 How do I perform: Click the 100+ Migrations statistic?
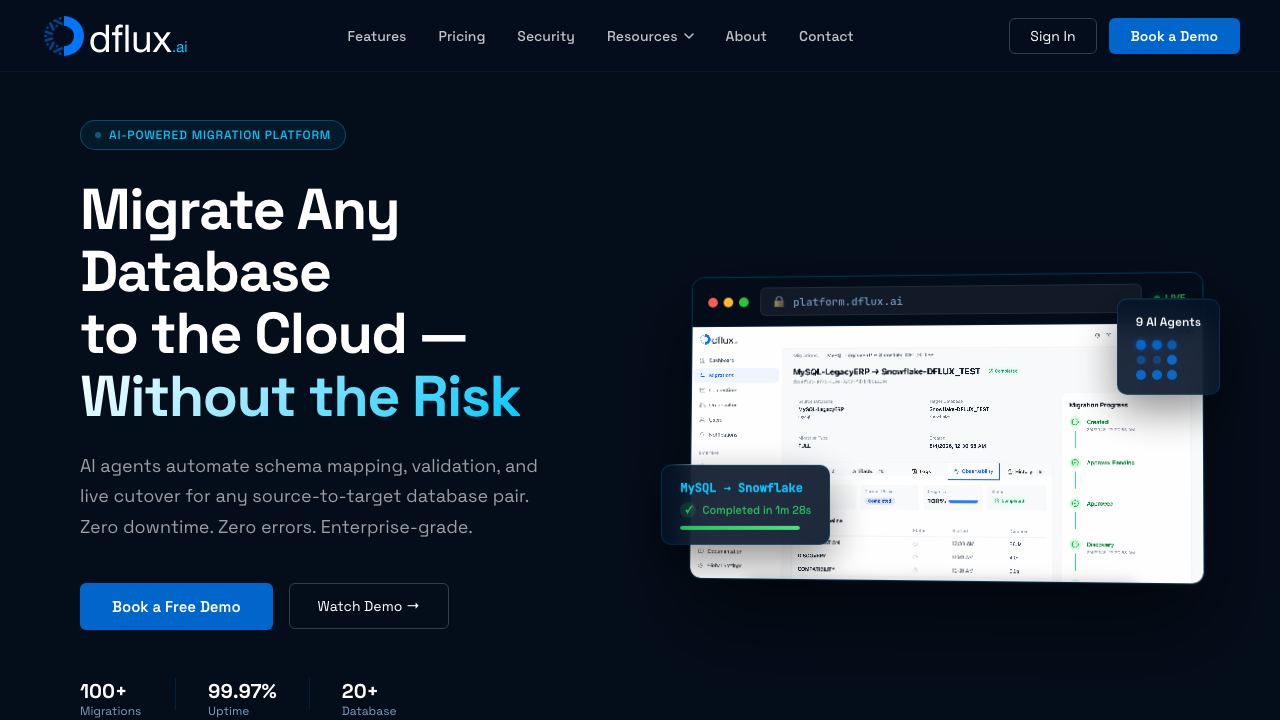coord(110,699)
